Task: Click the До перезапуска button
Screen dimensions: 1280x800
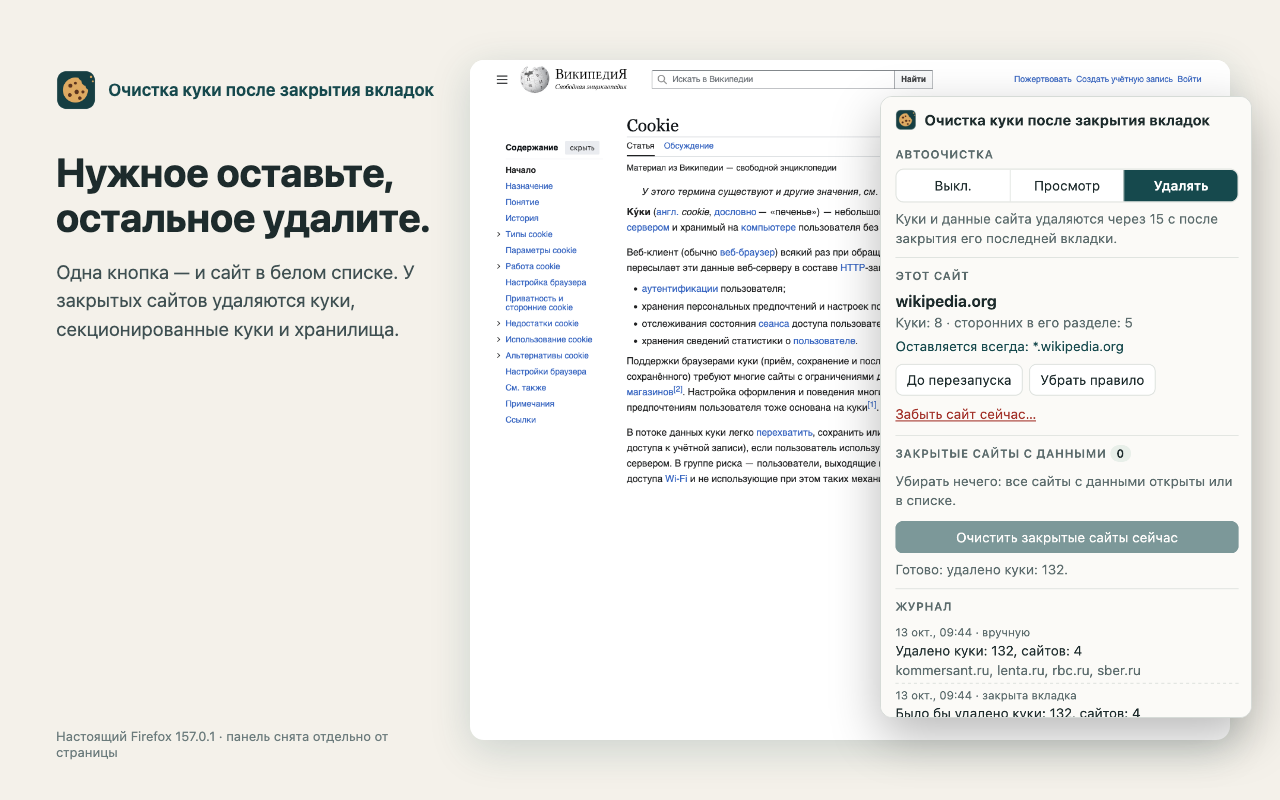Action: pos(960,380)
